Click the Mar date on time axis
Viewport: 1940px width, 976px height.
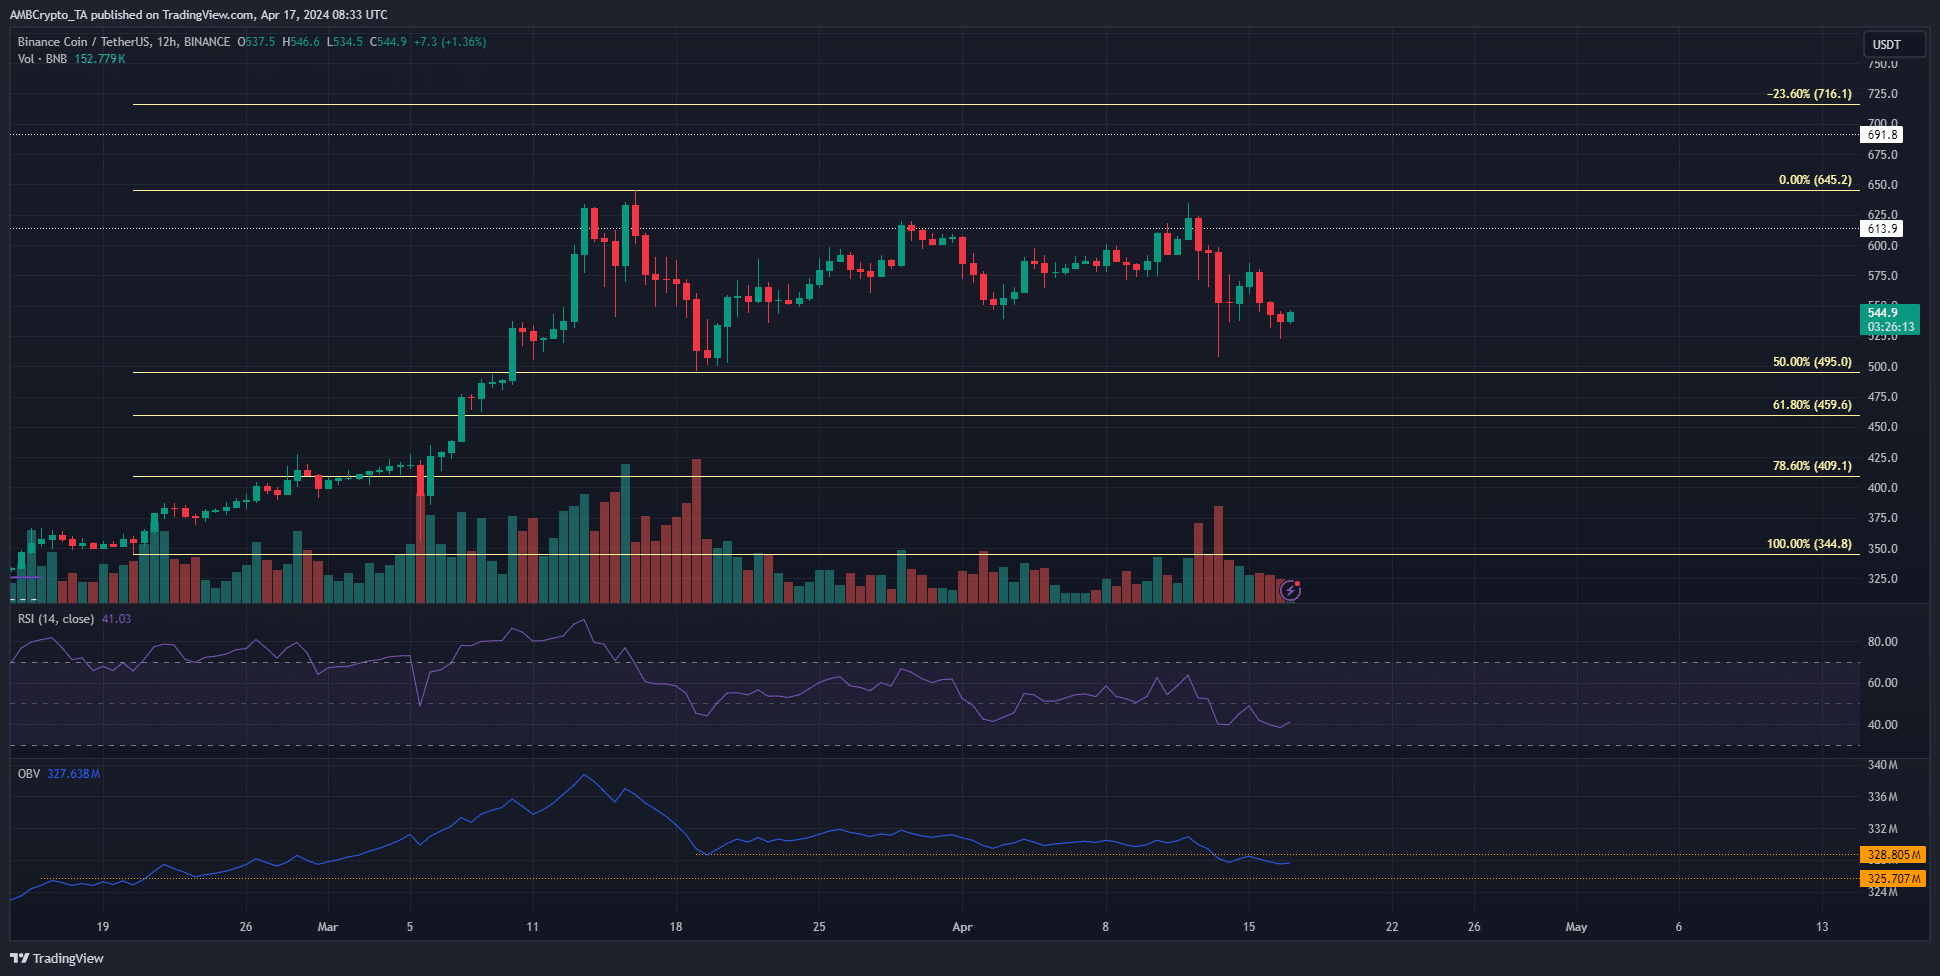[x=328, y=927]
